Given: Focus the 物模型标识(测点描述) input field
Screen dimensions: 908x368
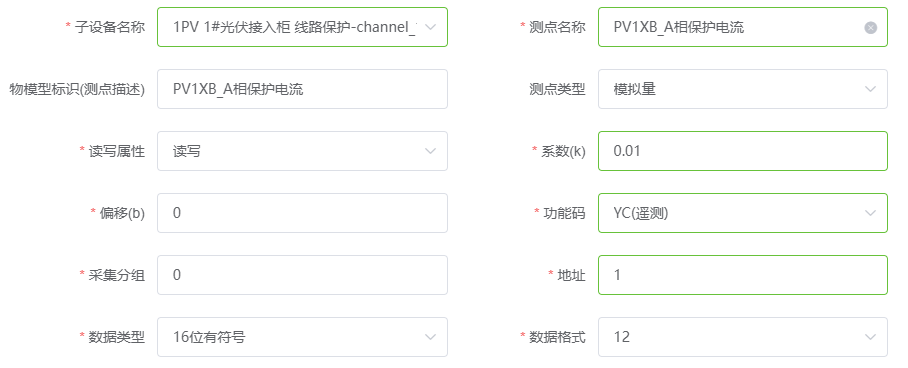Looking at the screenshot, I should 302,89.
